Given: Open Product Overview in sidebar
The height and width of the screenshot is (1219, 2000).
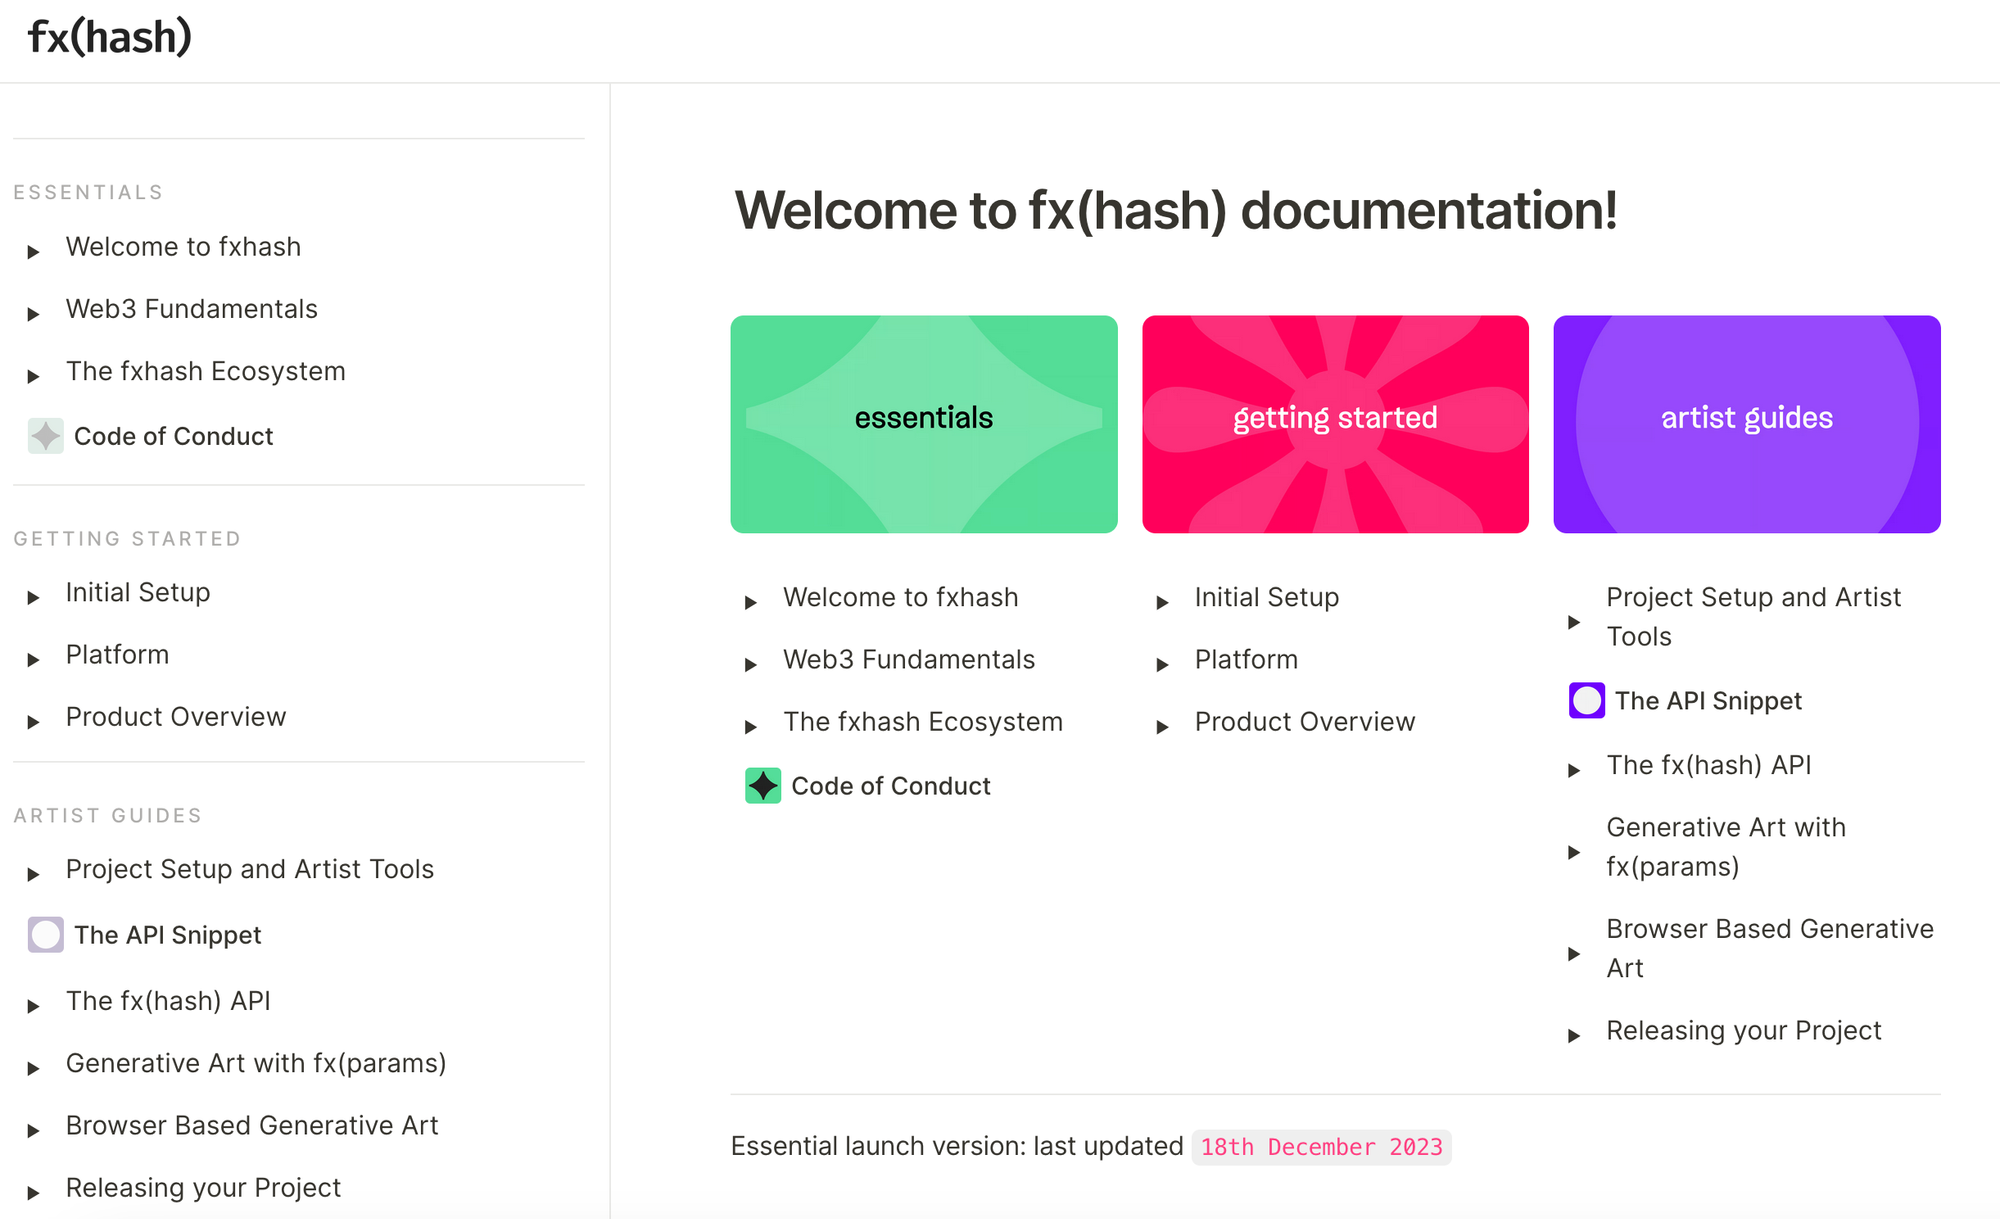Looking at the screenshot, I should 176,717.
